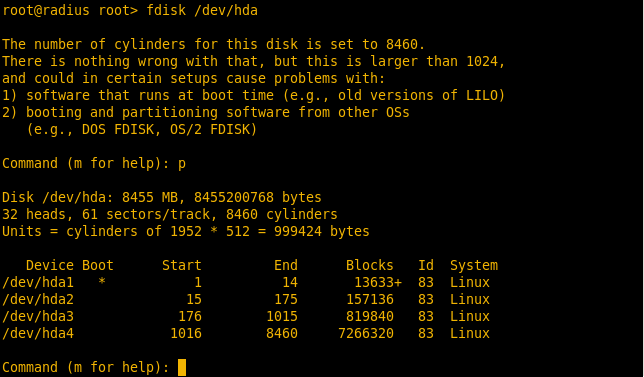Click the typed 'p' command
644x377 pixels.
[182, 164]
